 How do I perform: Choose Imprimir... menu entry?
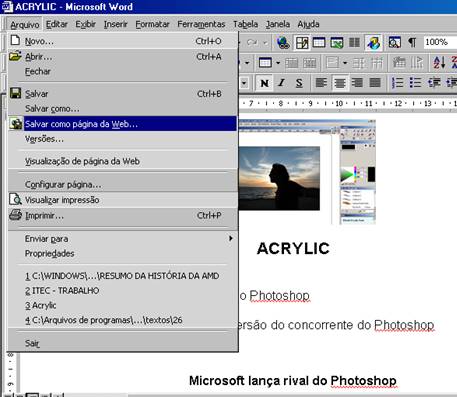coord(123,216)
